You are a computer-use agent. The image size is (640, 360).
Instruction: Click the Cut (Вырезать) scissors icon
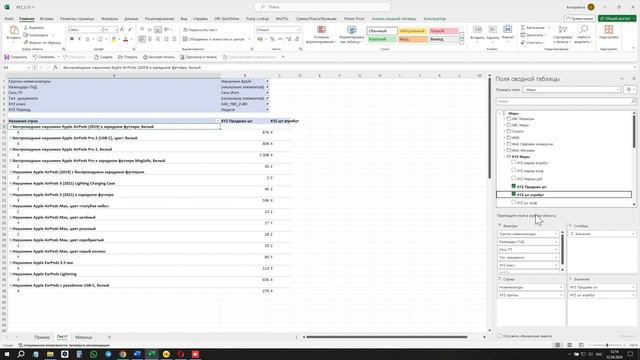click(26, 28)
